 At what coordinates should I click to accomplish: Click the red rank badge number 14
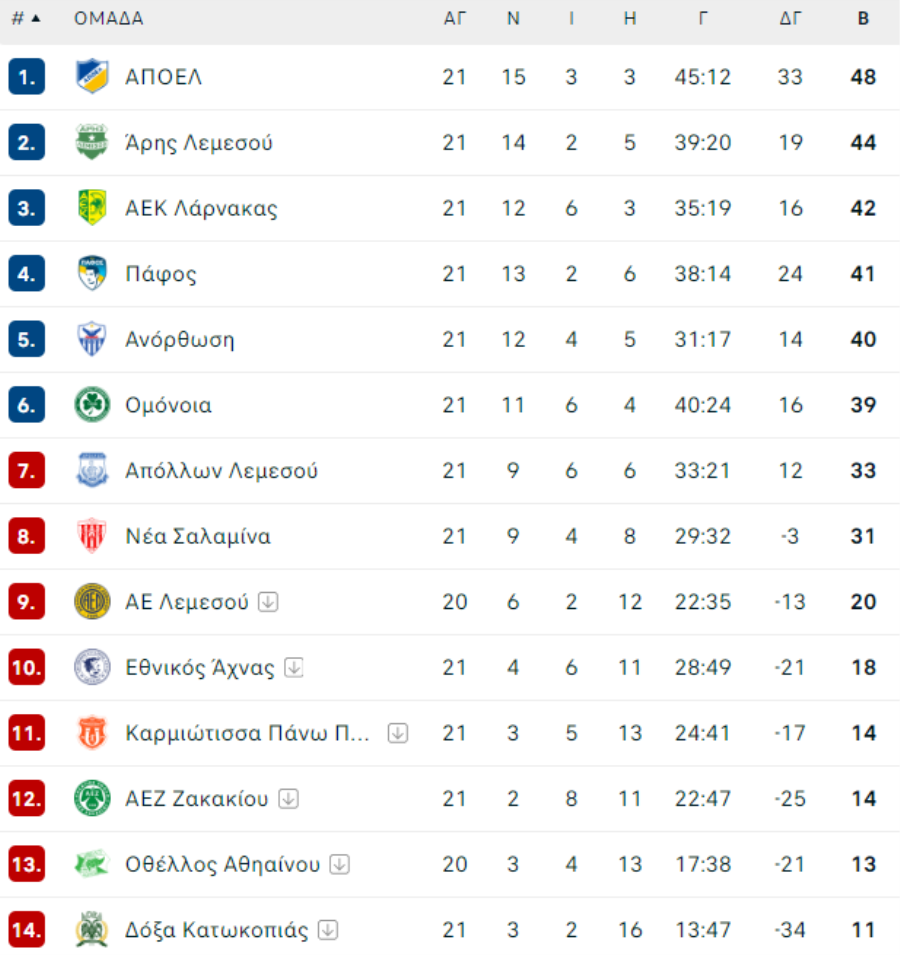coord(27,929)
